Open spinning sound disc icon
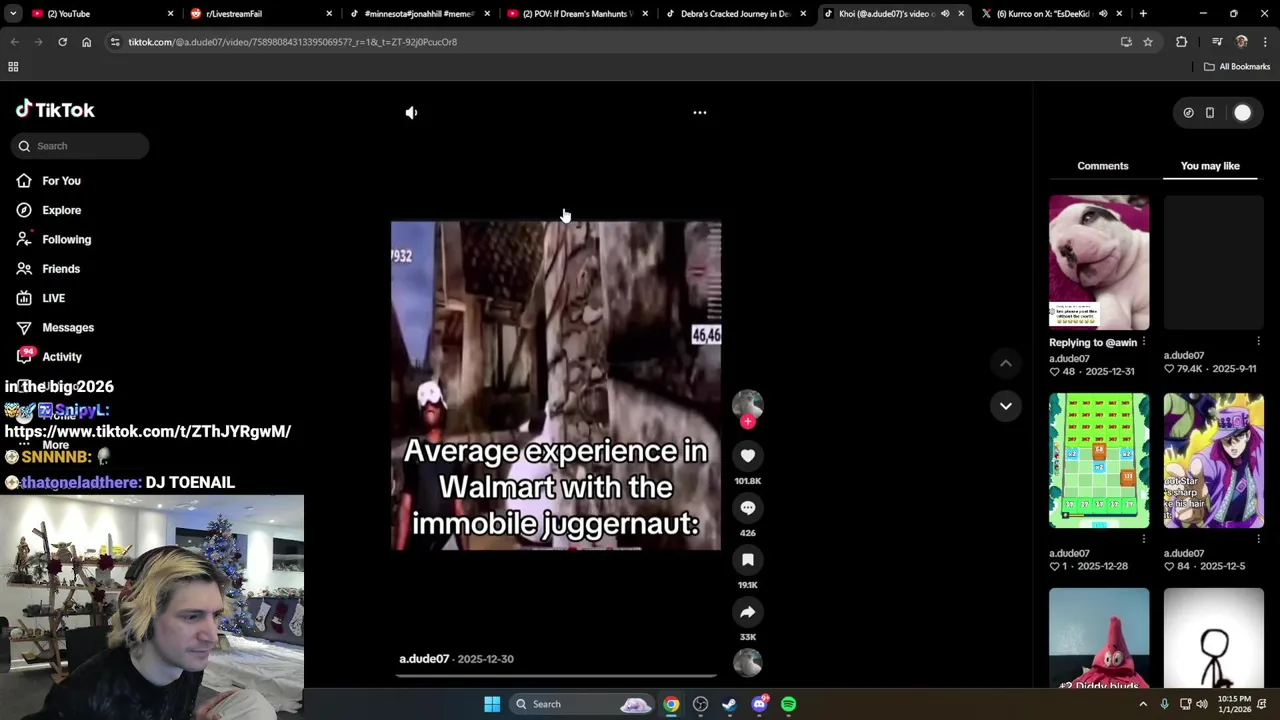 pyautogui.click(x=748, y=662)
